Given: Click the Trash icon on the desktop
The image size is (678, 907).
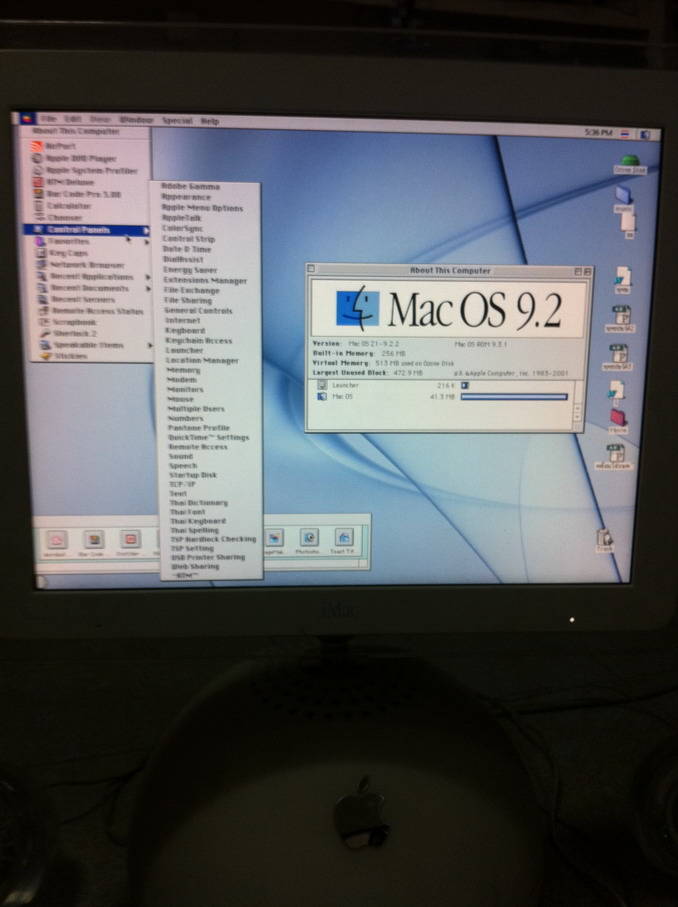Looking at the screenshot, I should coord(603,539).
